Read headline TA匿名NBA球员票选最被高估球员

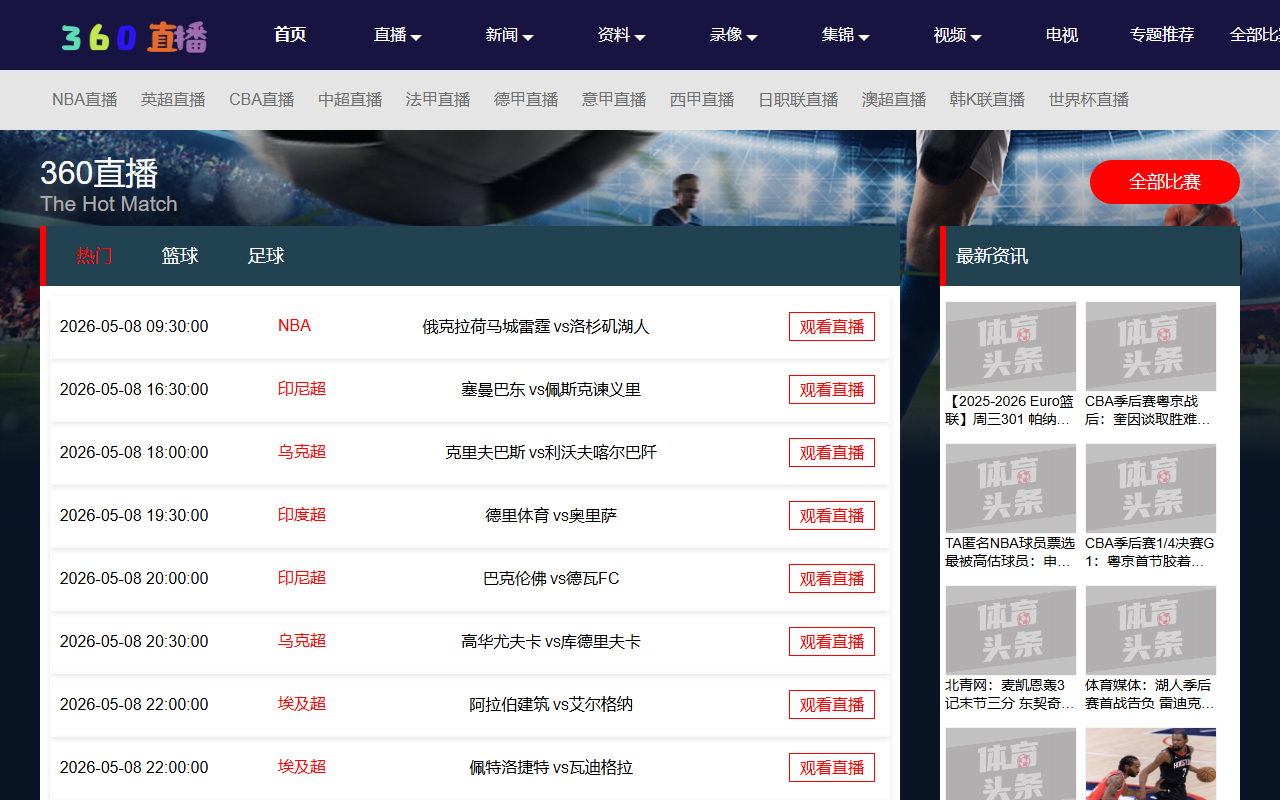click(x=1010, y=552)
